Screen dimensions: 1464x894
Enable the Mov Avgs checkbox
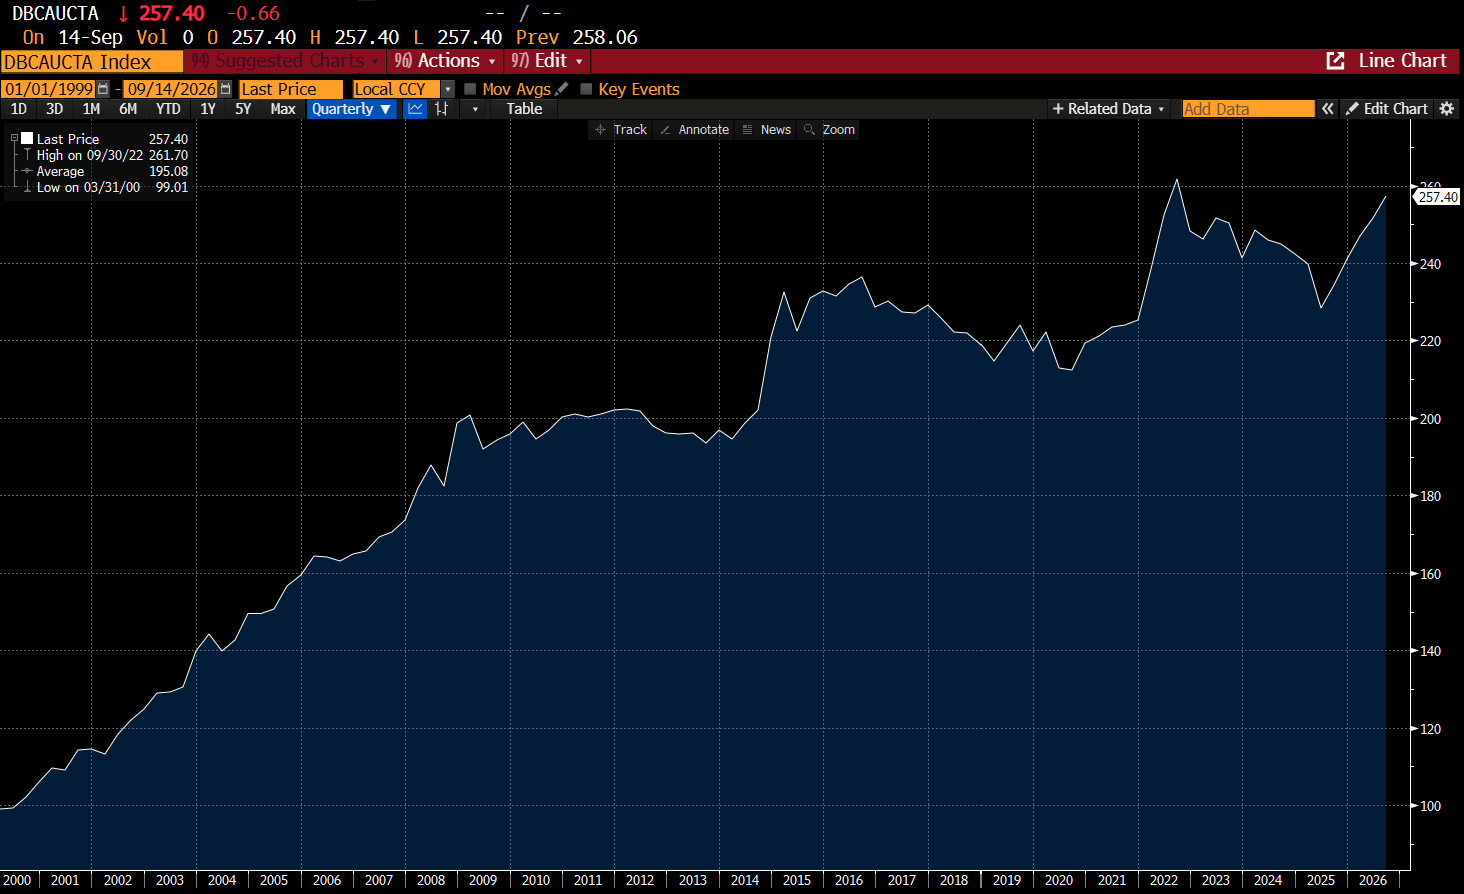pyautogui.click(x=470, y=89)
